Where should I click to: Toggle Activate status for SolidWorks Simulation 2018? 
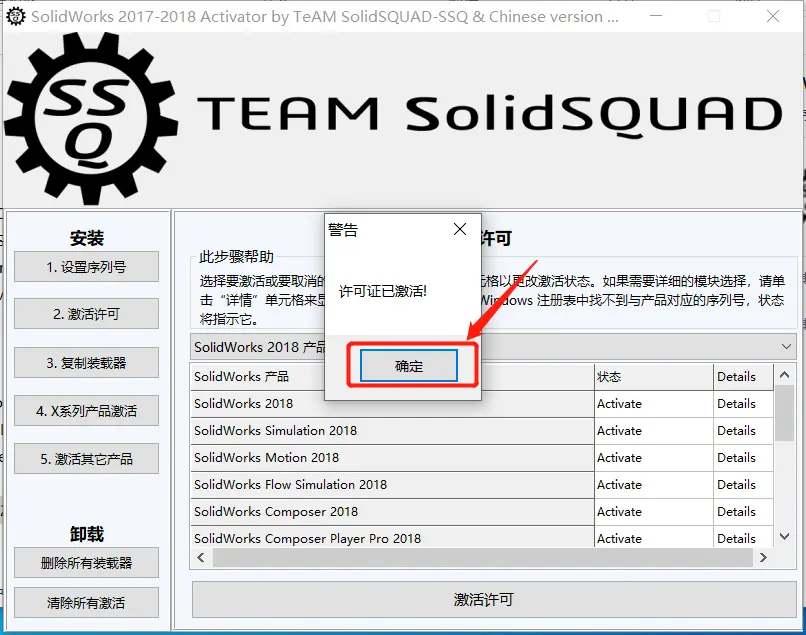653,430
